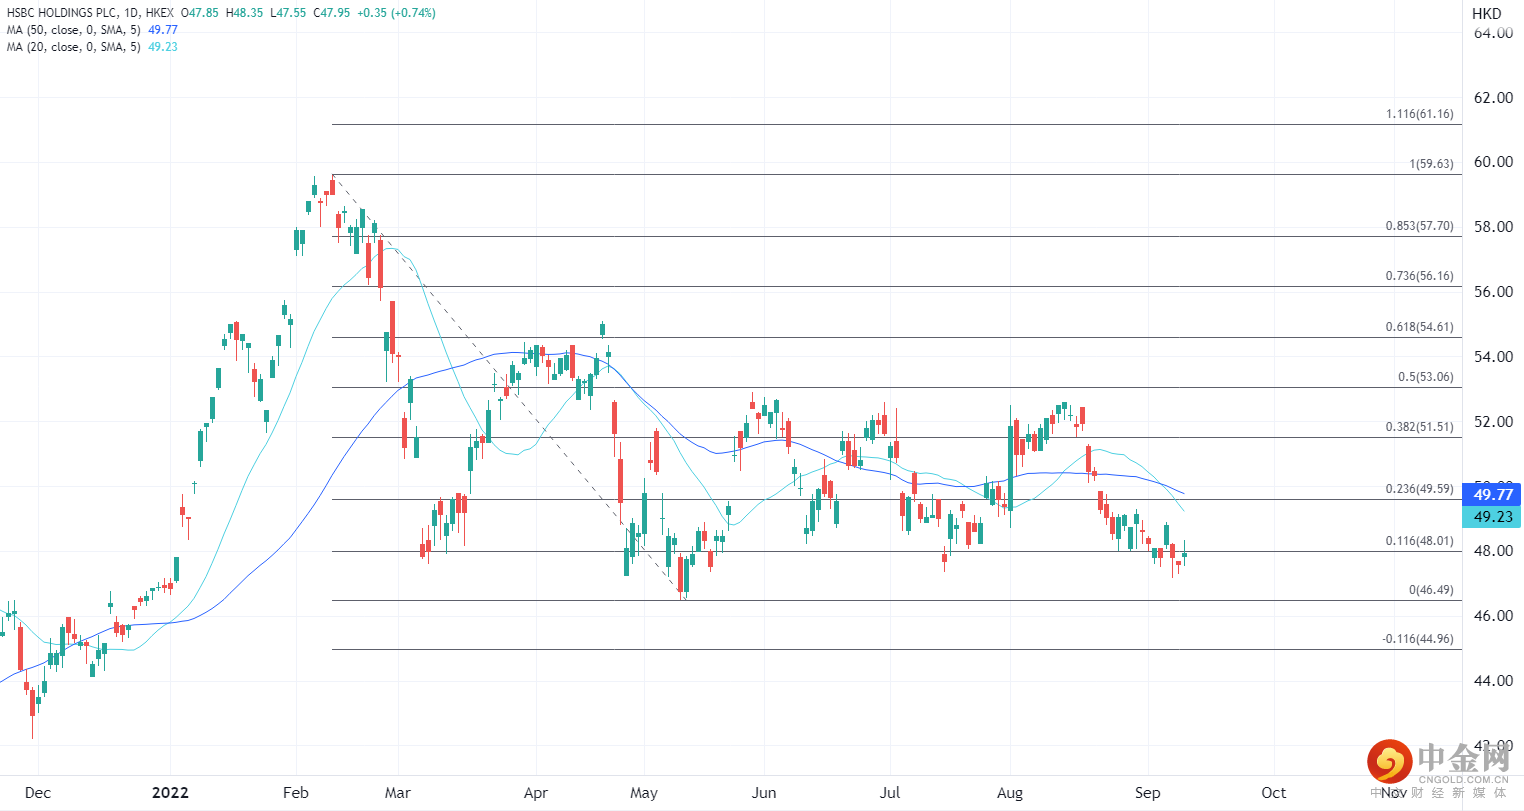Select the cyan 49.23 price tag on the price axis

tap(1492, 517)
